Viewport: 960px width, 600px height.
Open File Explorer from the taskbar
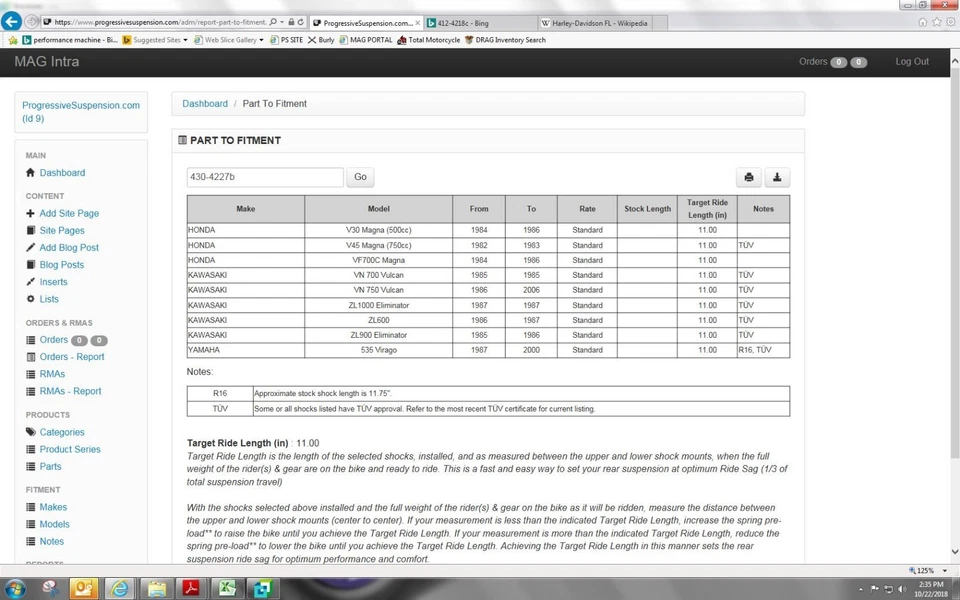(156, 588)
